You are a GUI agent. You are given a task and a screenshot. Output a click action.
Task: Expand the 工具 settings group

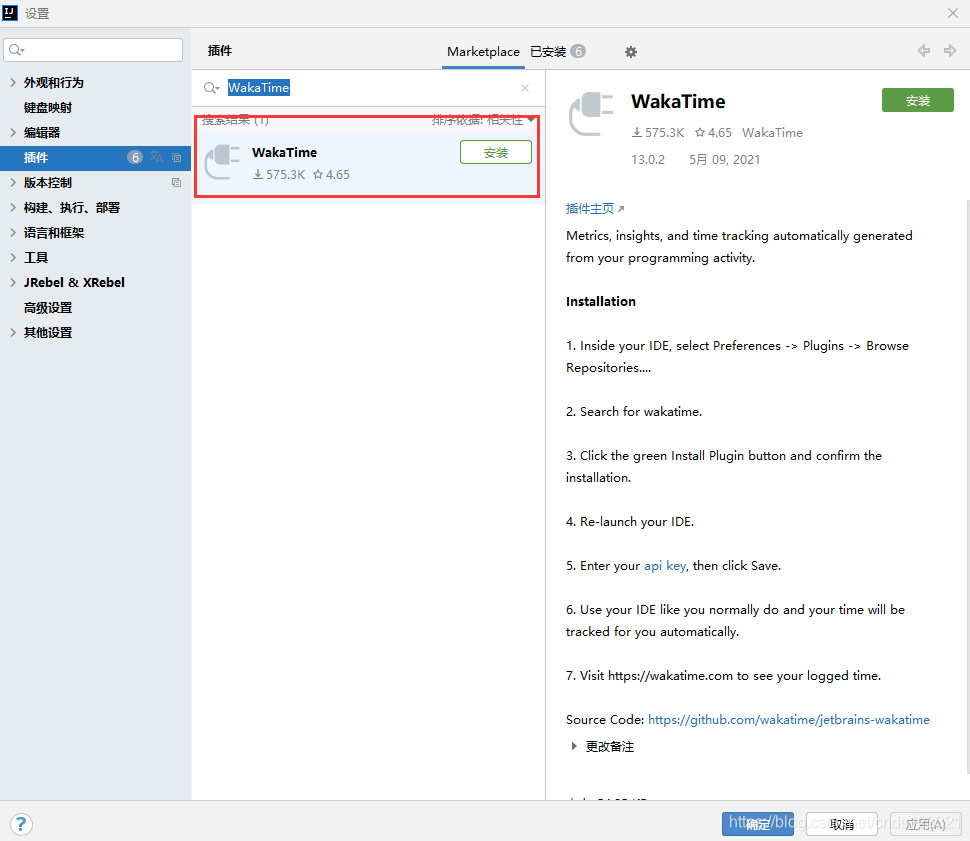click(13, 257)
